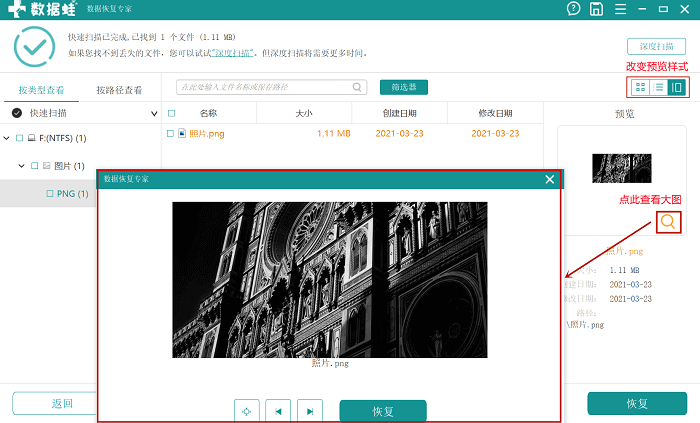Click the 深度扫描 hyperlink in the message
Image resolution: width=700 pixels, height=423 pixels.
point(233,53)
